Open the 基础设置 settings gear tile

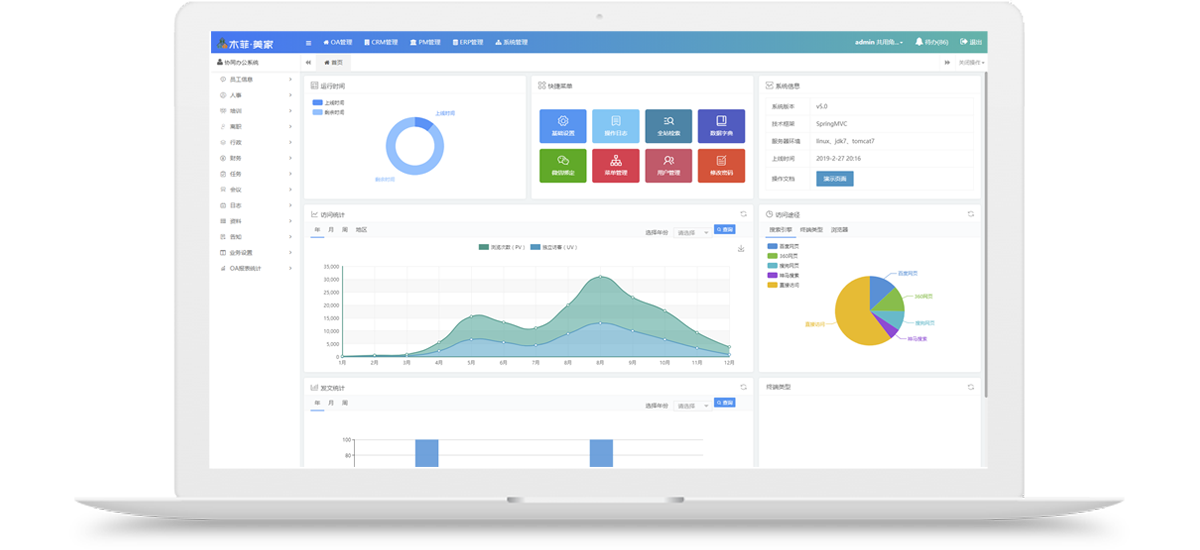(562, 125)
